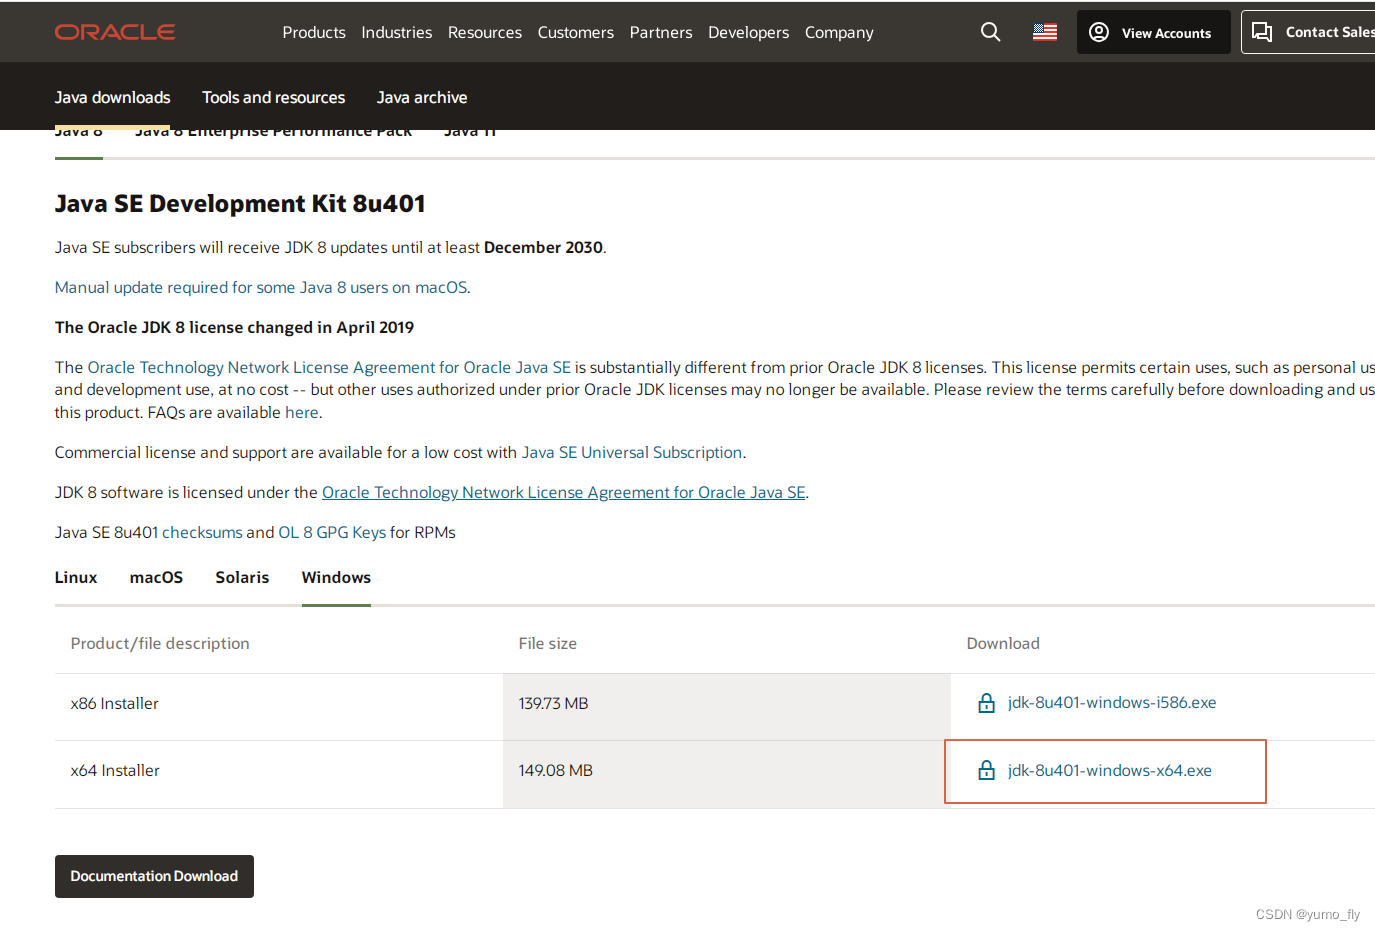Open the Partners menu
This screenshot has width=1375, height=931.
tap(661, 32)
